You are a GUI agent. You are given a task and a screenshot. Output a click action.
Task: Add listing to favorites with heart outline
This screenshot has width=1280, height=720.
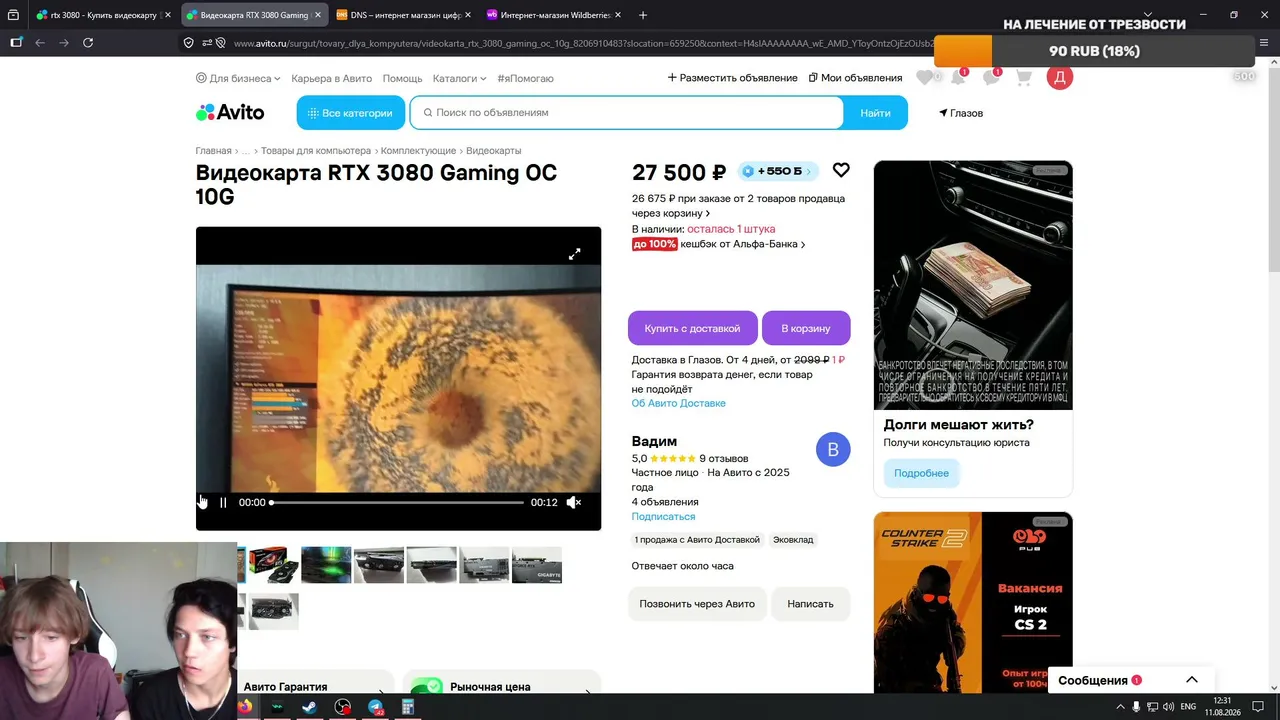(x=841, y=170)
